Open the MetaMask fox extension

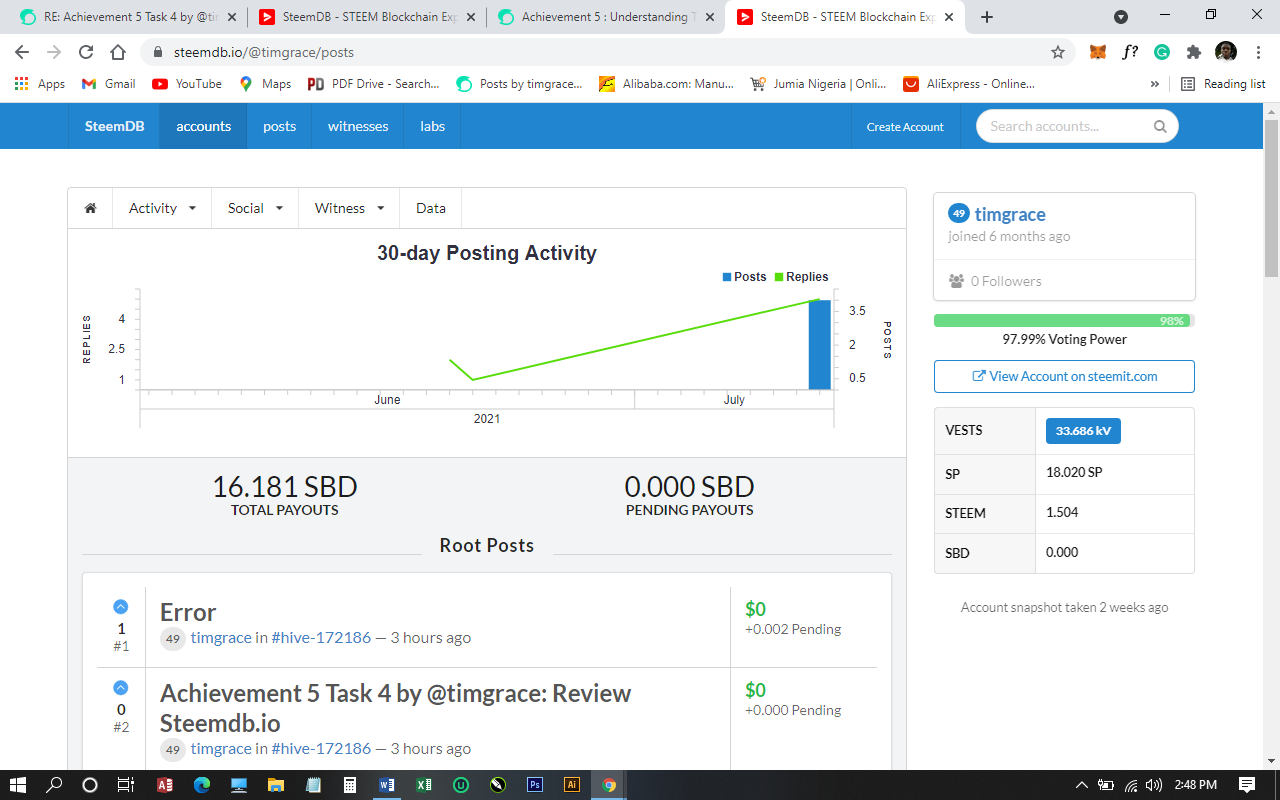(1098, 52)
